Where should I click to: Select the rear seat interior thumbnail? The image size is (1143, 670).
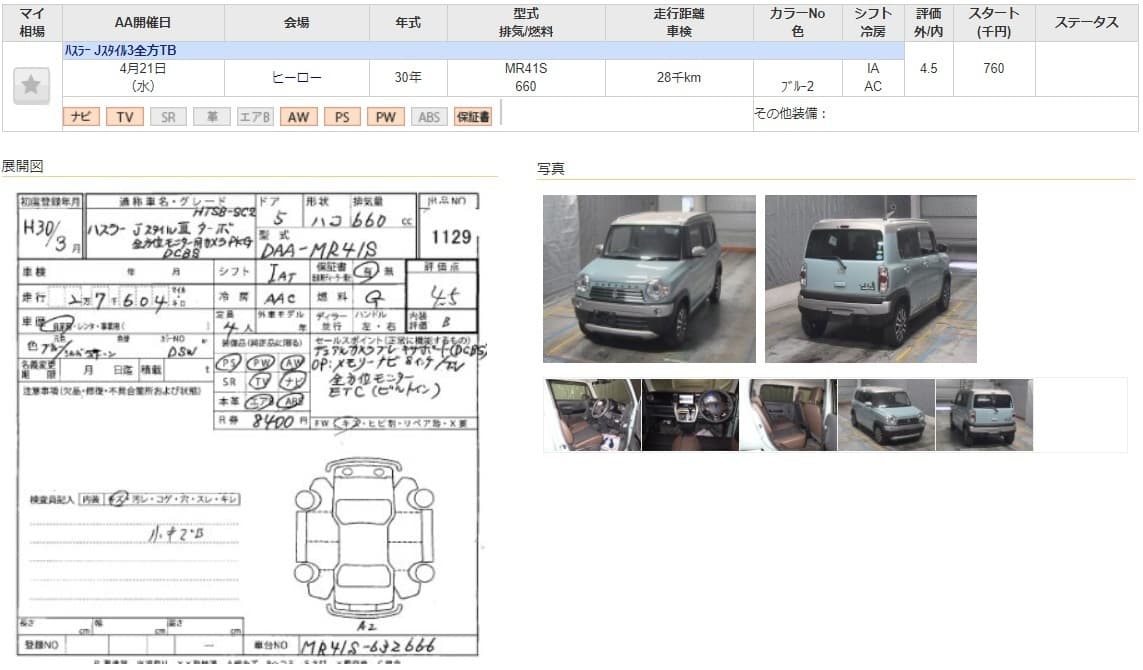pyautogui.click(x=787, y=414)
